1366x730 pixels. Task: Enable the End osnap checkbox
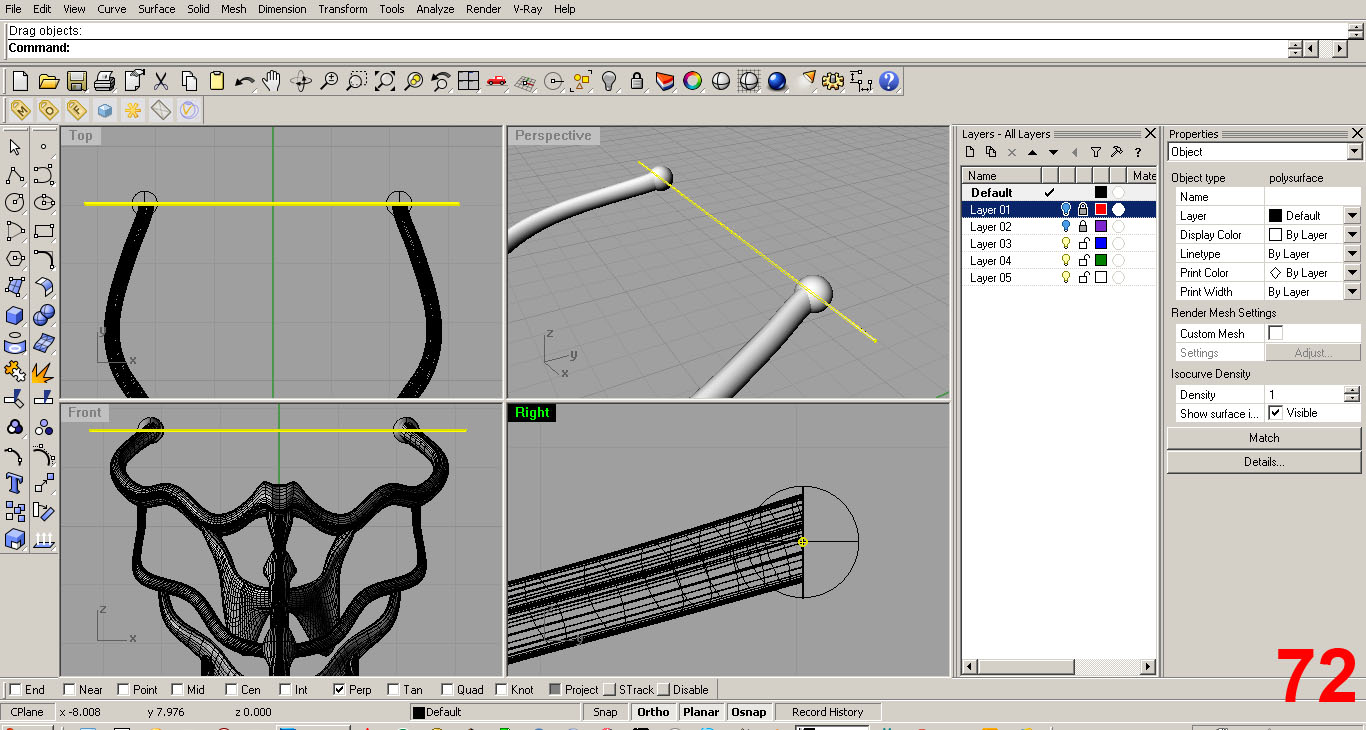(x=16, y=689)
